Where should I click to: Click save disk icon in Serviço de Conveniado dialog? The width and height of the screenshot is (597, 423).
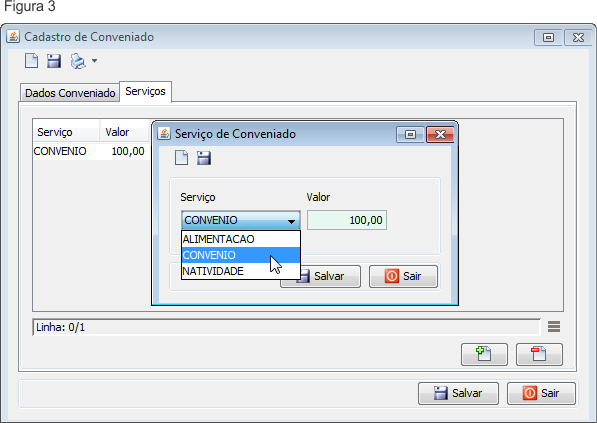(x=204, y=158)
